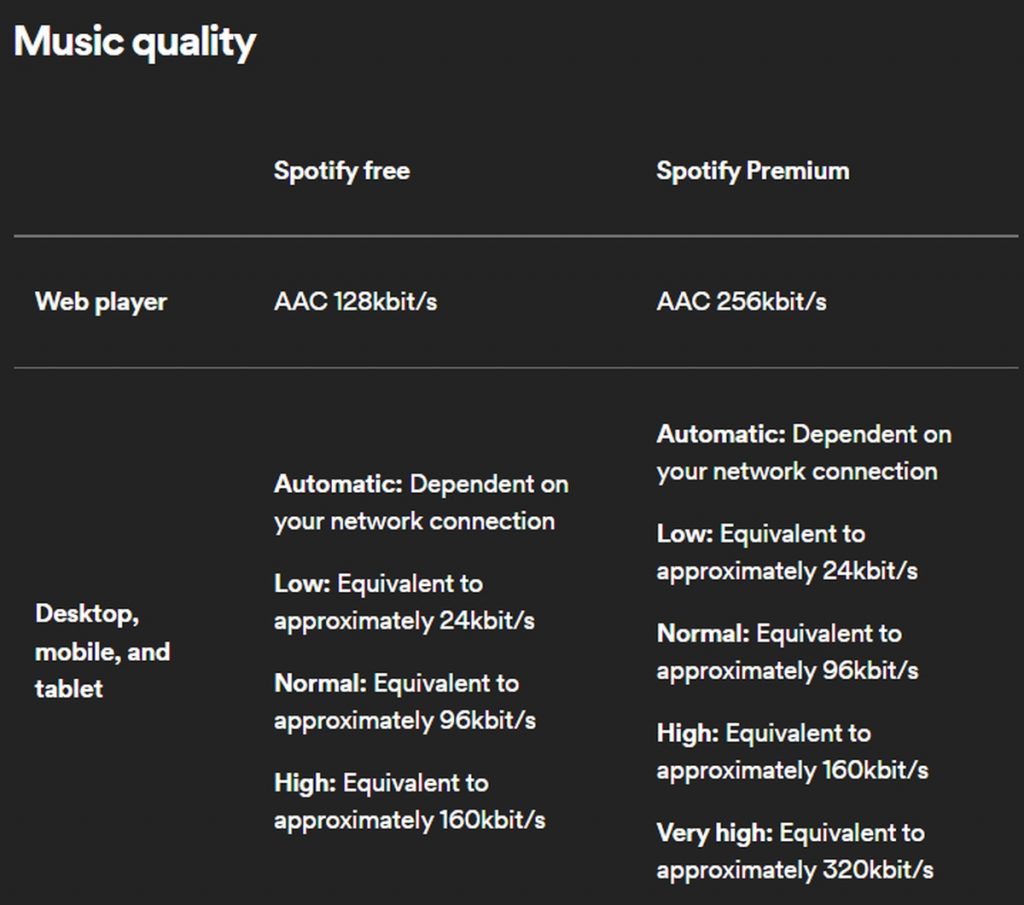The height and width of the screenshot is (905, 1024).
Task: Click Automatic entry under Spotify free
Action: tap(420, 503)
